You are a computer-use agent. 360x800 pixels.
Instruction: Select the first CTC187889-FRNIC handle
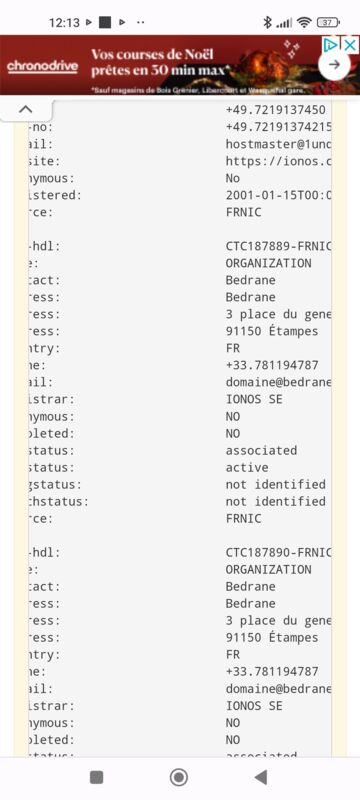278,246
